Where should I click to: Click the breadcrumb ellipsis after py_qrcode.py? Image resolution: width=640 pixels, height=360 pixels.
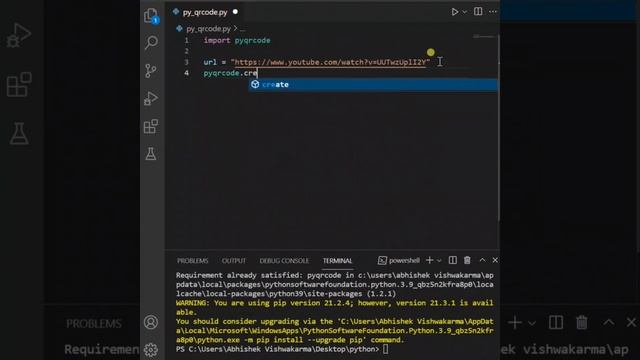(243, 29)
